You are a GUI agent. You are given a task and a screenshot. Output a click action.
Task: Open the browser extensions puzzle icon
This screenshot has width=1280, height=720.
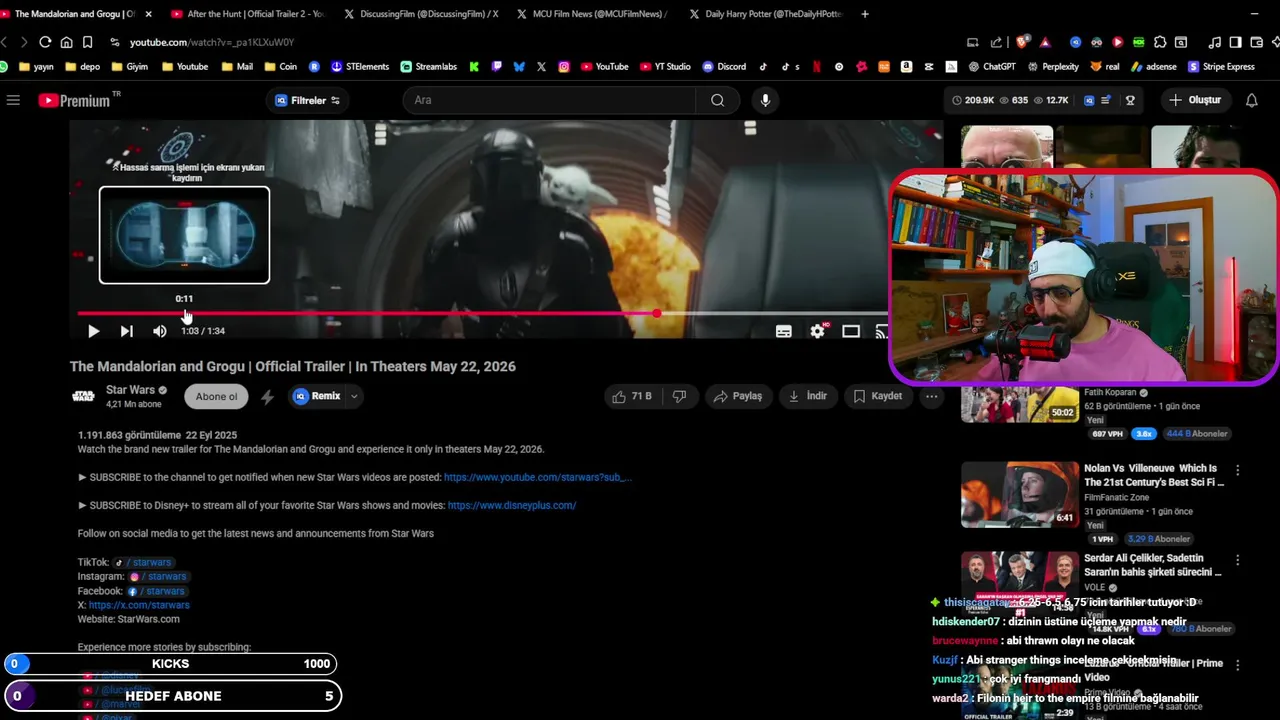1160,42
